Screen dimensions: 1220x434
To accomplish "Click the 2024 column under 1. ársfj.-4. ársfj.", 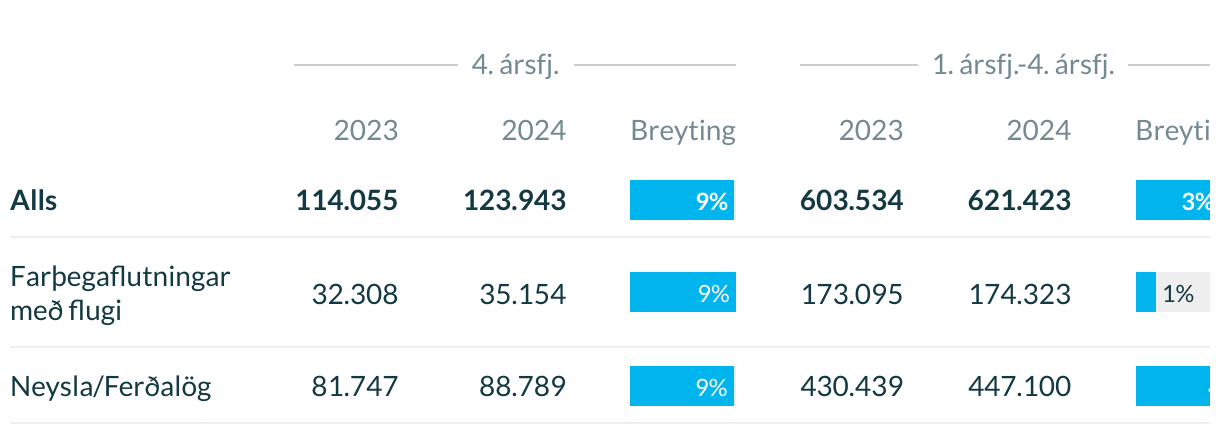I will (1039, 130).
